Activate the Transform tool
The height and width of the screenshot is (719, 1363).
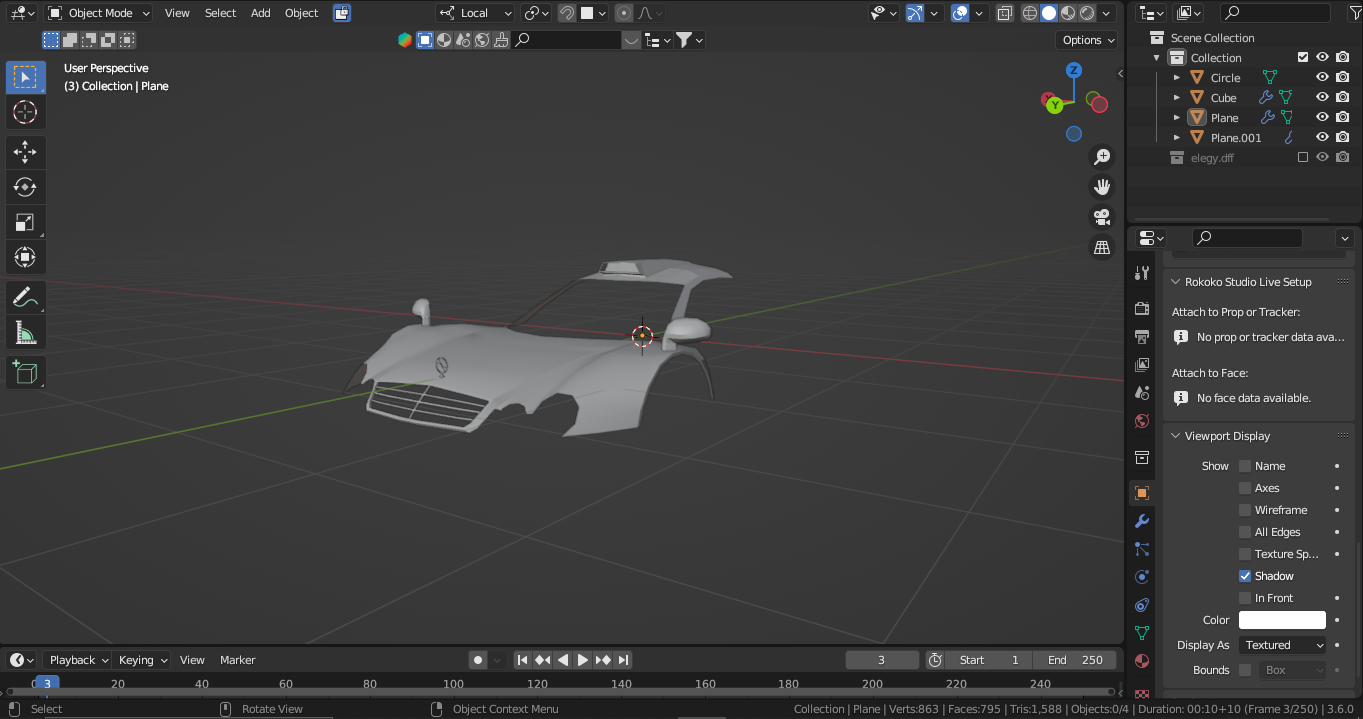point(25,257)
